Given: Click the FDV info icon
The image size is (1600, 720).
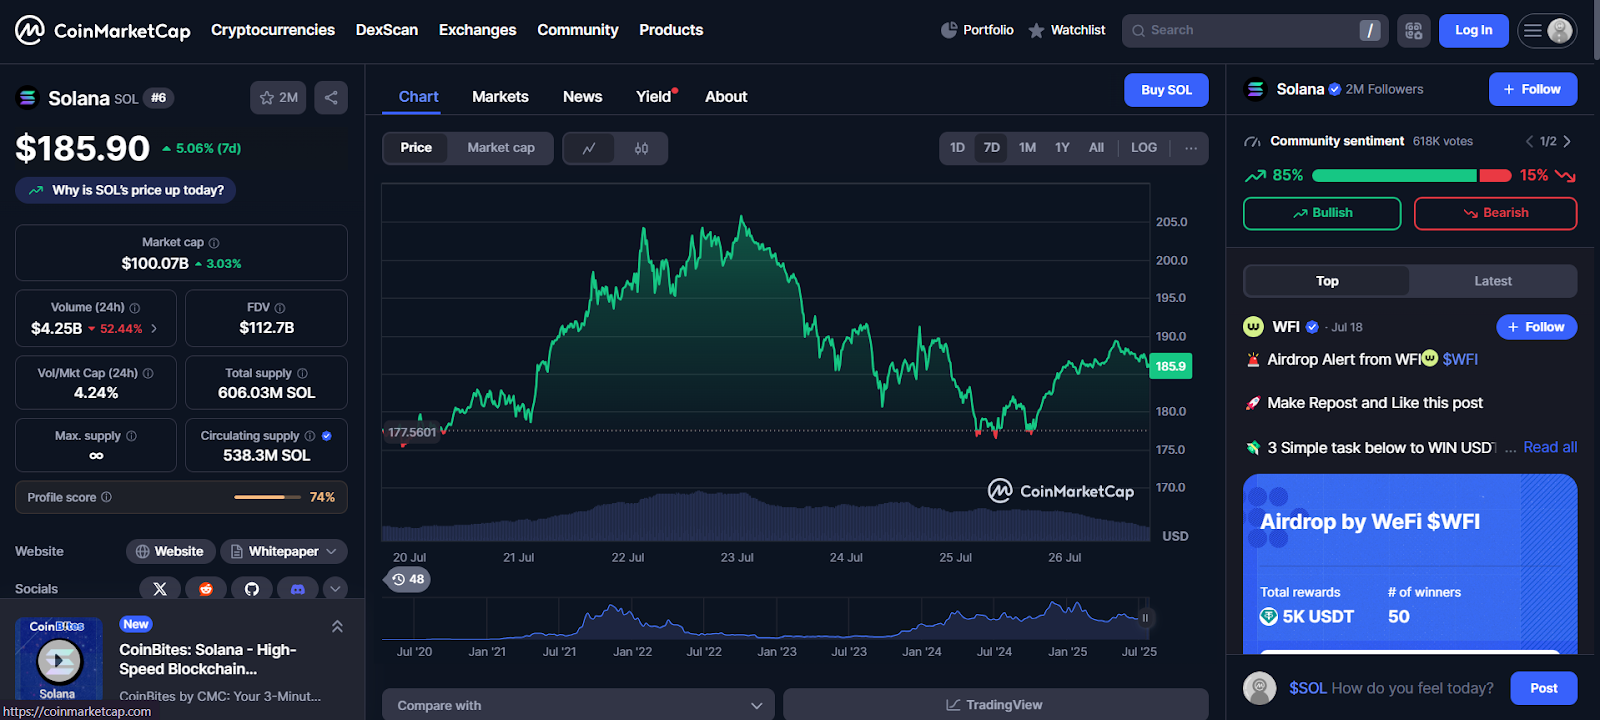Looking at the screenshot, I should point(280,308).
